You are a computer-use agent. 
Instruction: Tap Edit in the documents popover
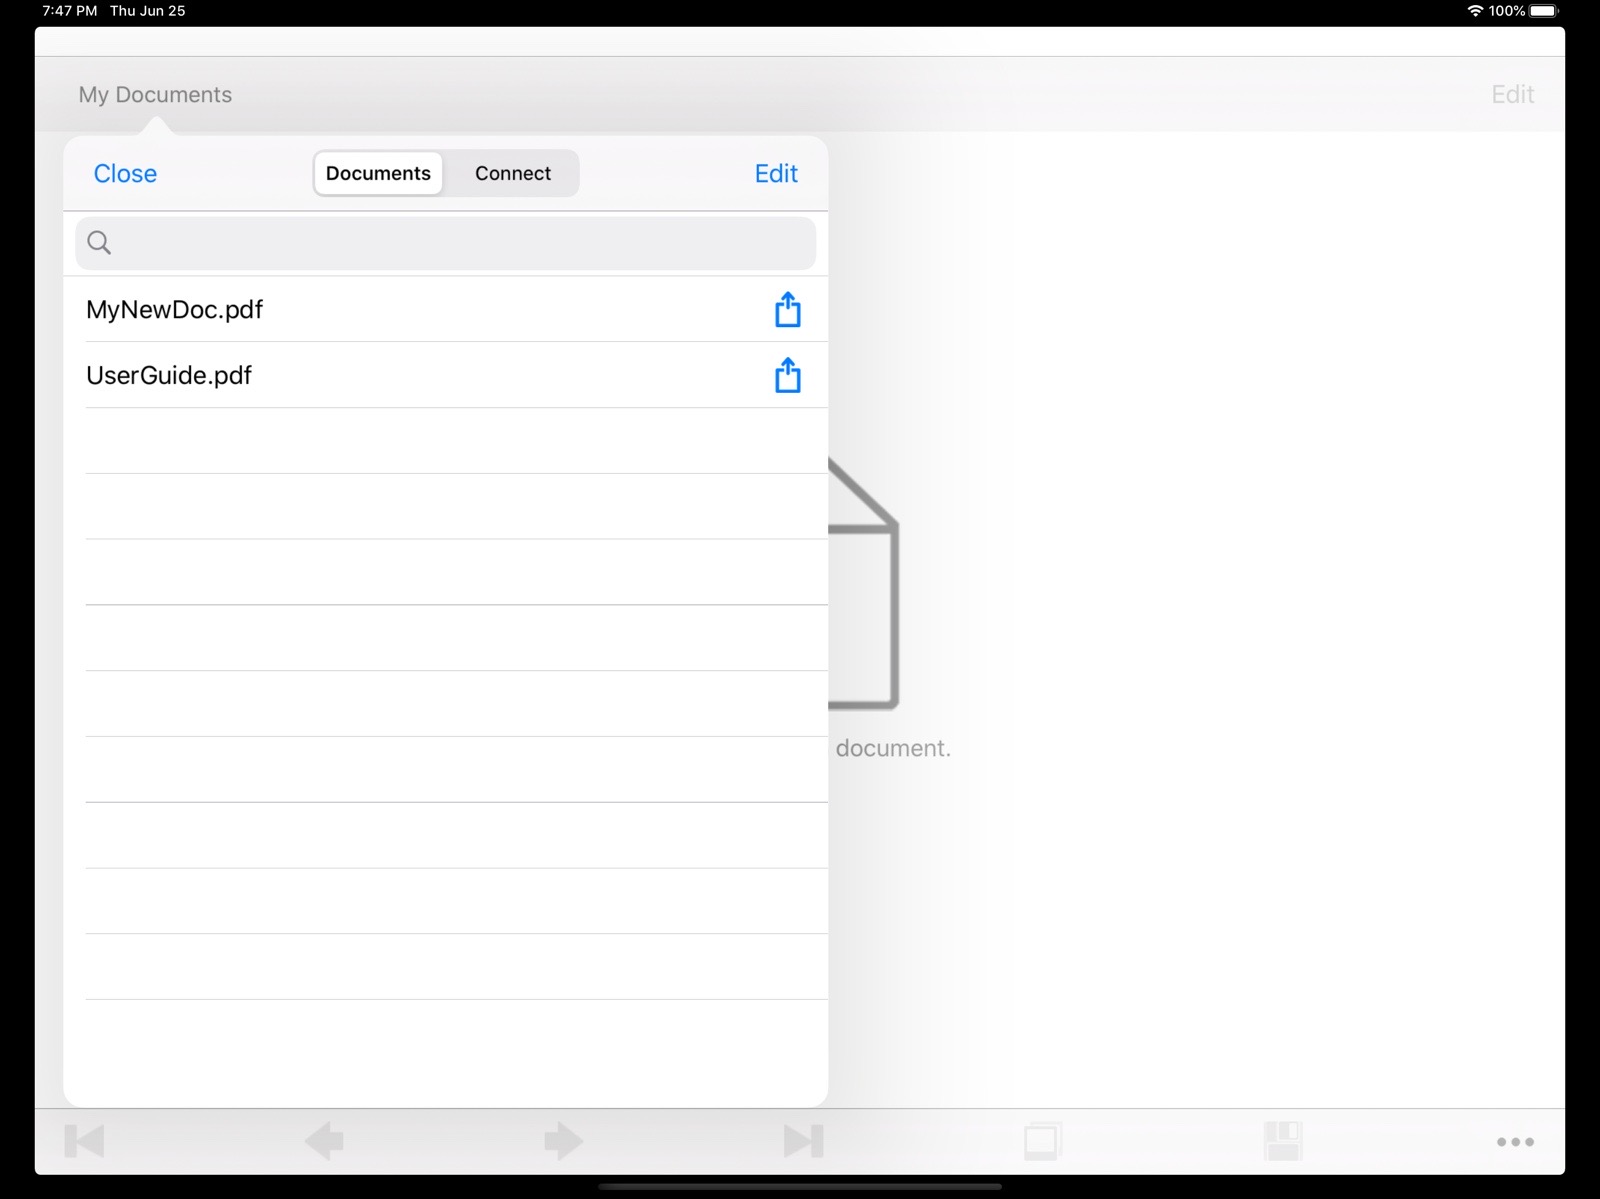point(775,174)
